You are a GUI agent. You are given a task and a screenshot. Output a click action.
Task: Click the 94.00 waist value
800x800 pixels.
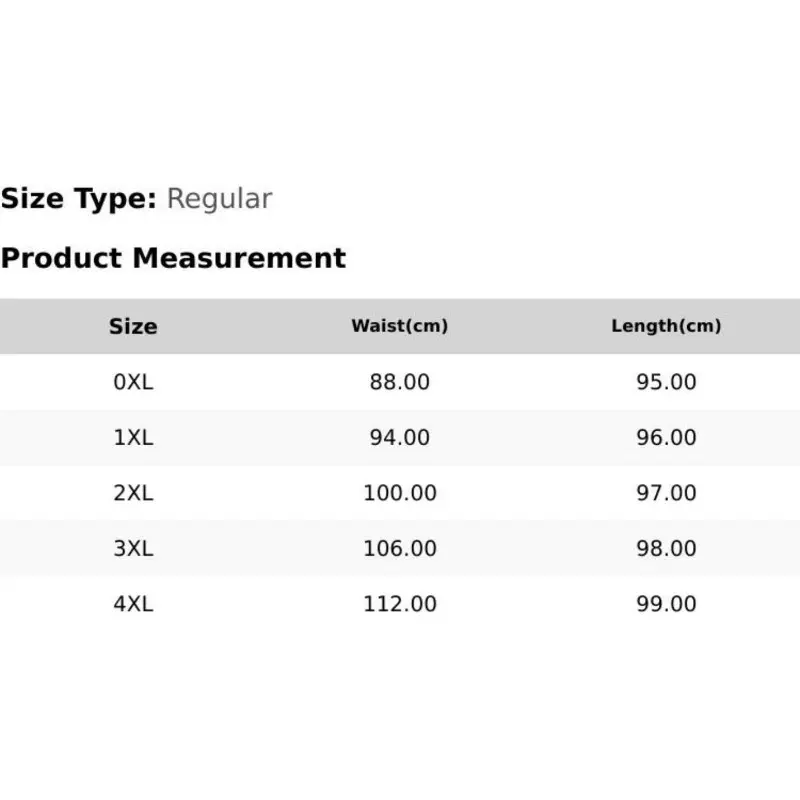tap(399, 437)
